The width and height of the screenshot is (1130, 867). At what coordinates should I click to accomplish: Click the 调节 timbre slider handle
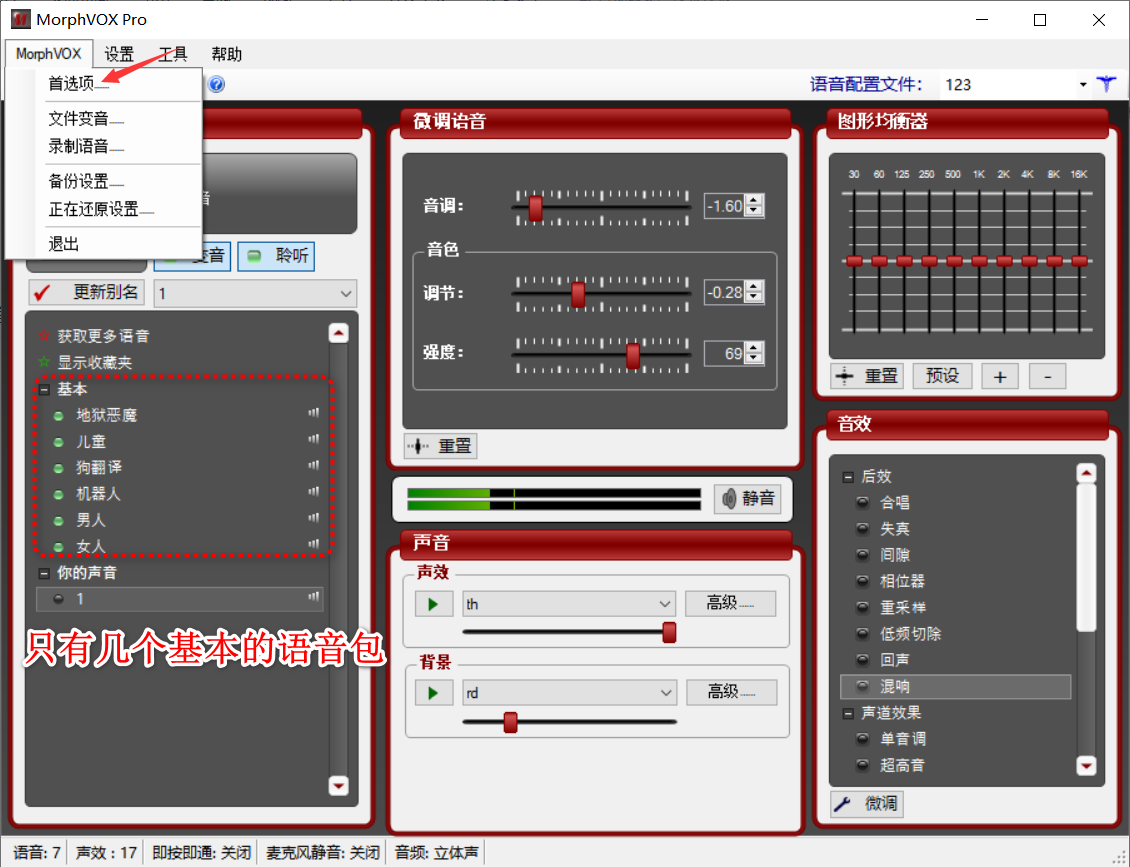pos(578,294)
